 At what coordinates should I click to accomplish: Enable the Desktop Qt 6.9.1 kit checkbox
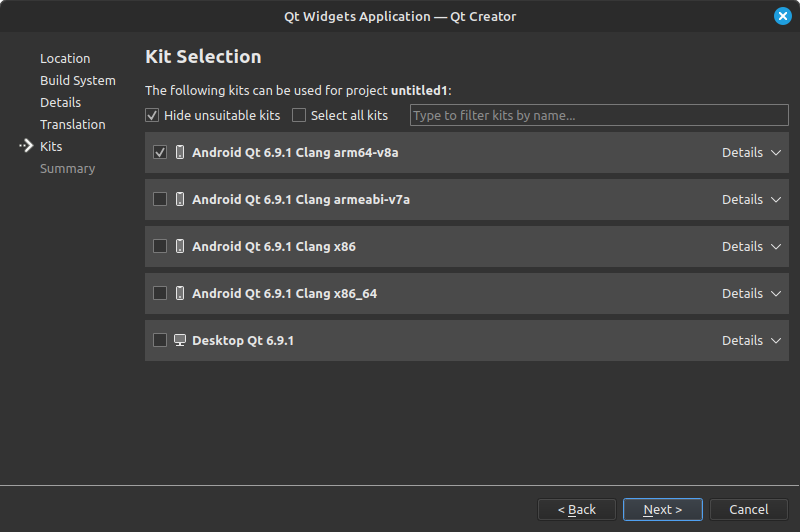[160, 340]
